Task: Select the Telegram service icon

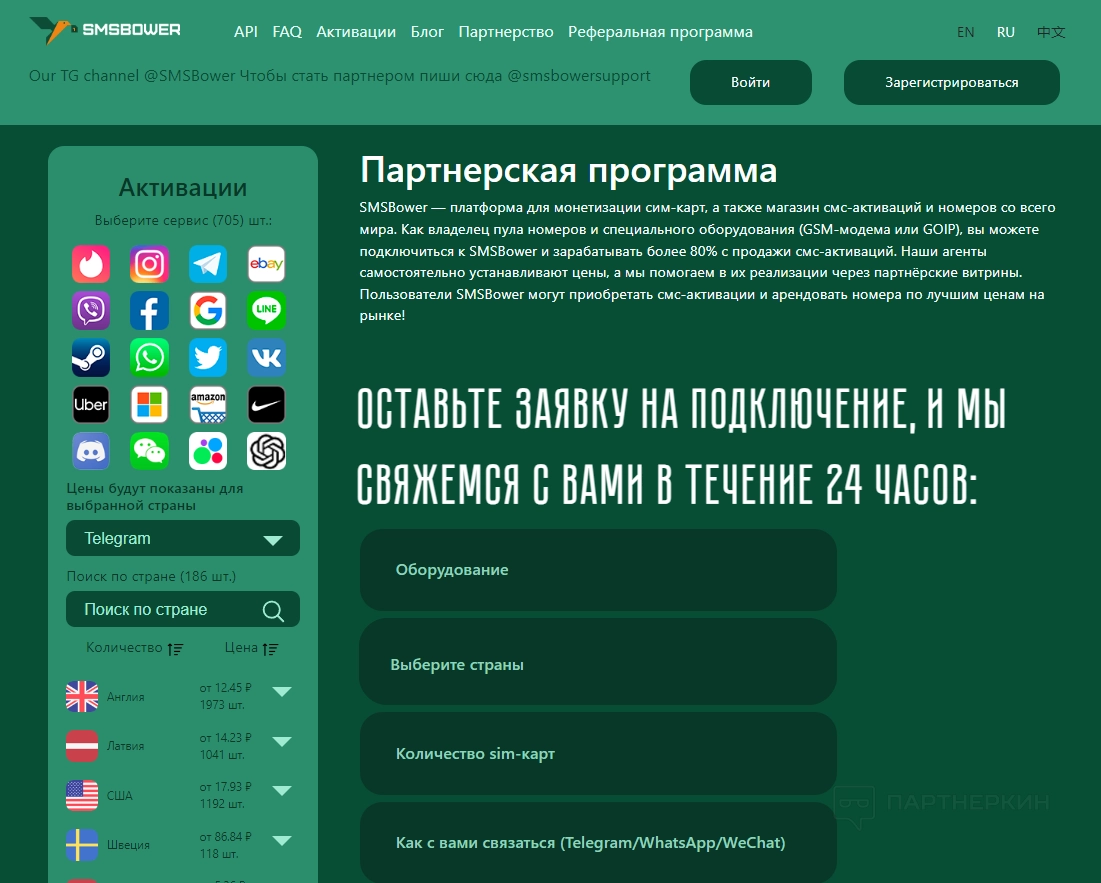Action: point(208,264)
